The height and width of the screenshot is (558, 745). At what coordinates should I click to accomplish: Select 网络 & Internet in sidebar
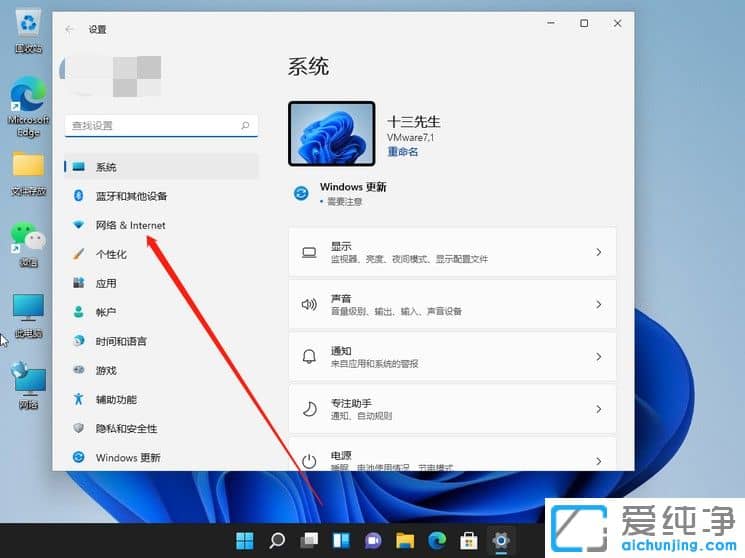point(131,225)
